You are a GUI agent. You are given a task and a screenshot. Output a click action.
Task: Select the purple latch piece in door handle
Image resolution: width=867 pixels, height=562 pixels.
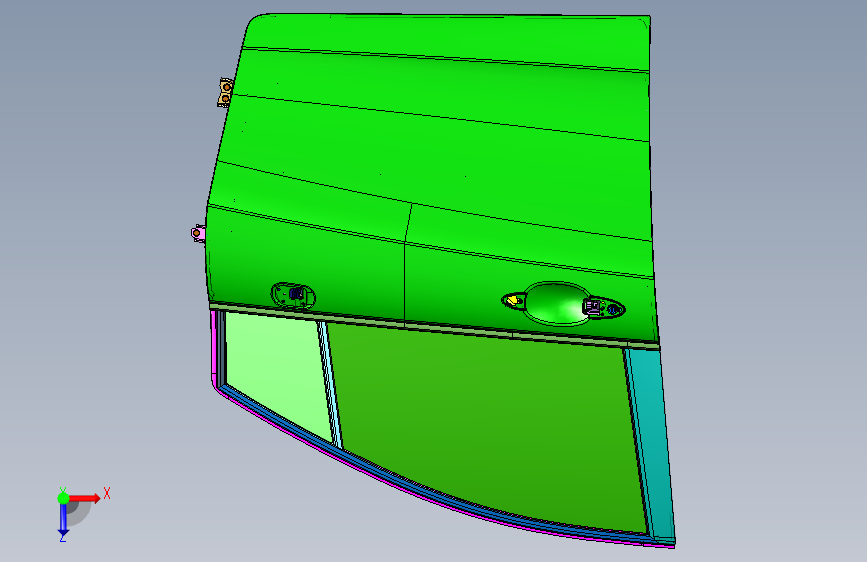point(593,306)
